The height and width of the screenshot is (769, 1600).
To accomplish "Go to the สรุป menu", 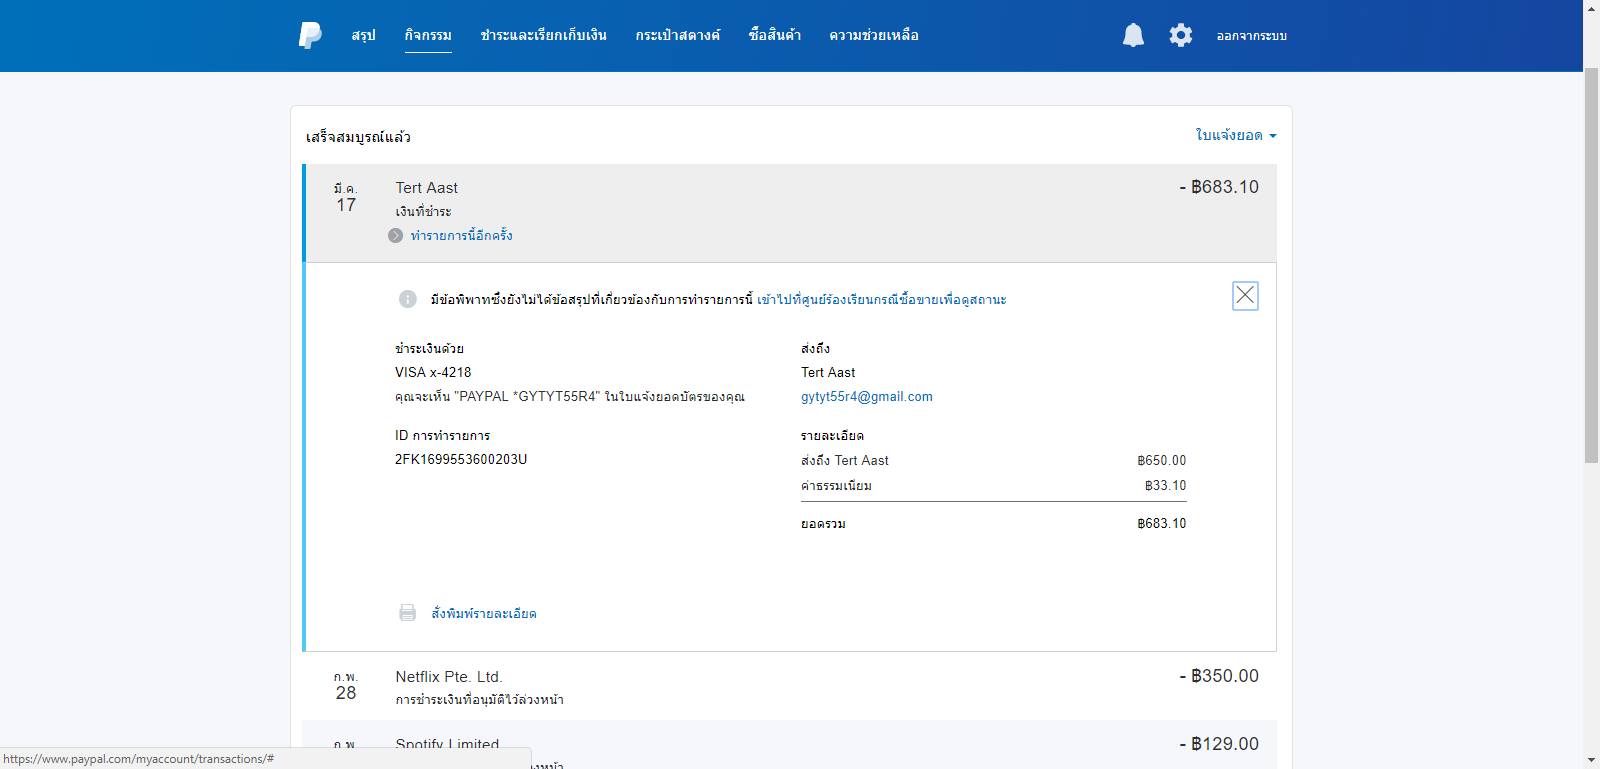I will coord(363,35).
